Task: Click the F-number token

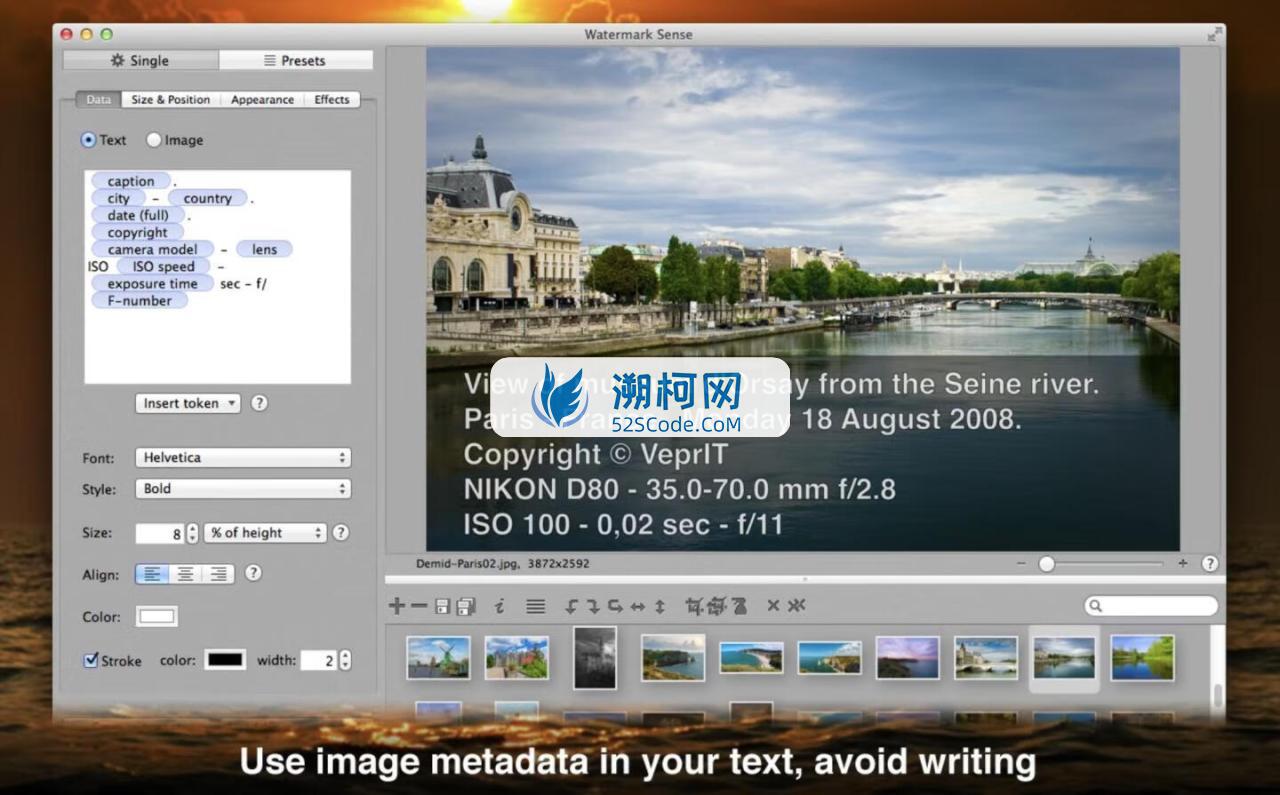Action: pyautogui.click(x=139, y=300)
